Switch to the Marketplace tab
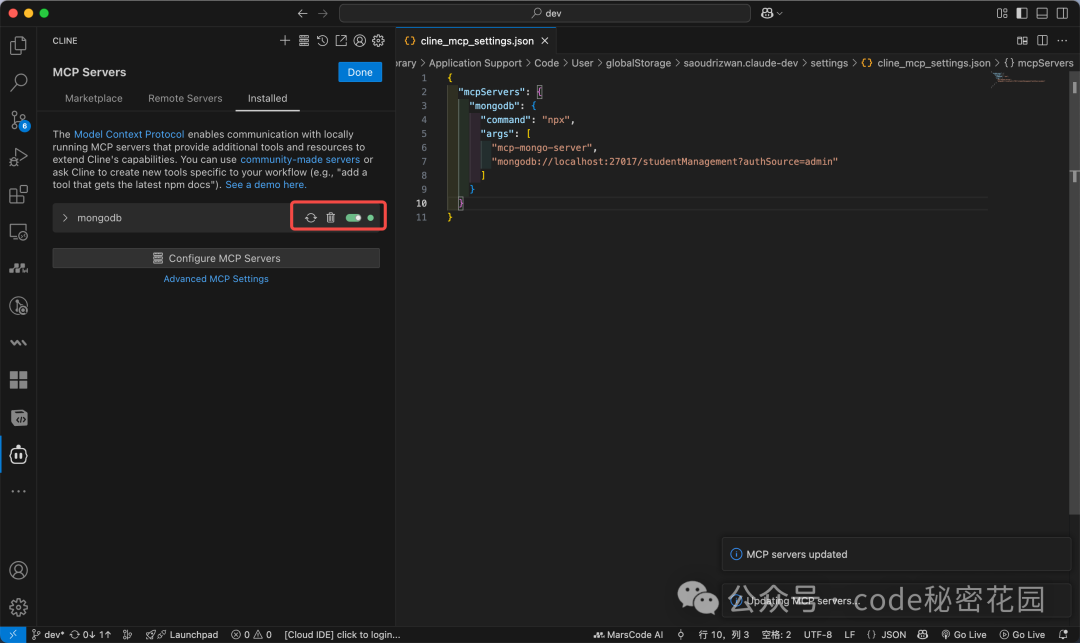Viewport: 1080px width, 643px height. pyautogui.click(x=93, y=98)
